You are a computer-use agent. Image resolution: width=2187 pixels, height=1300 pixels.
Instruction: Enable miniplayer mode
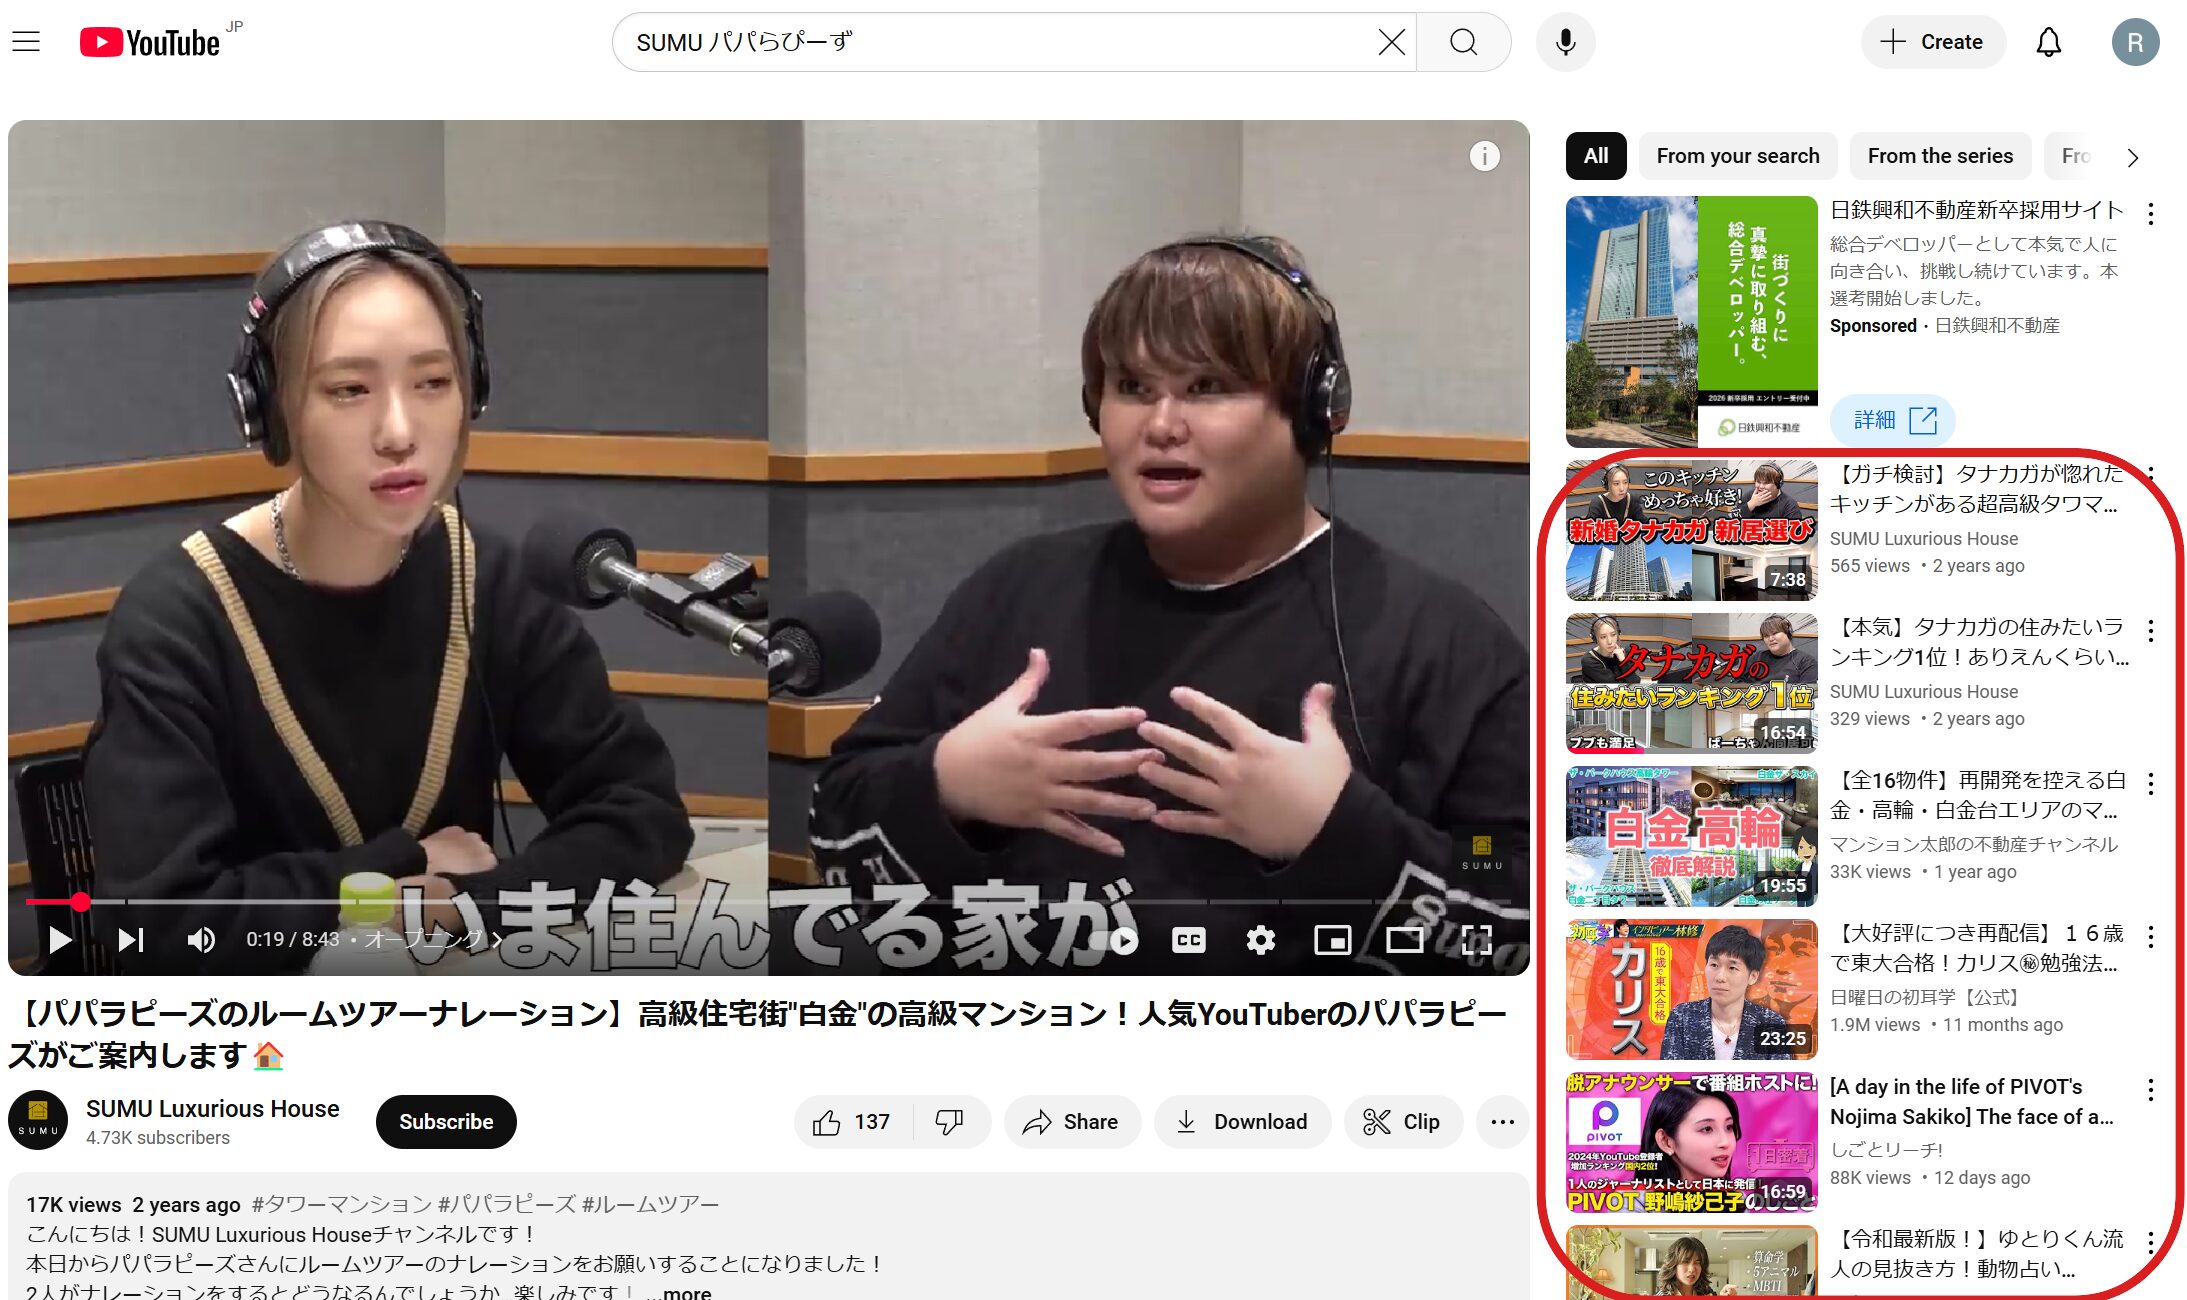pyautogui.click(x=1332, y=940)
